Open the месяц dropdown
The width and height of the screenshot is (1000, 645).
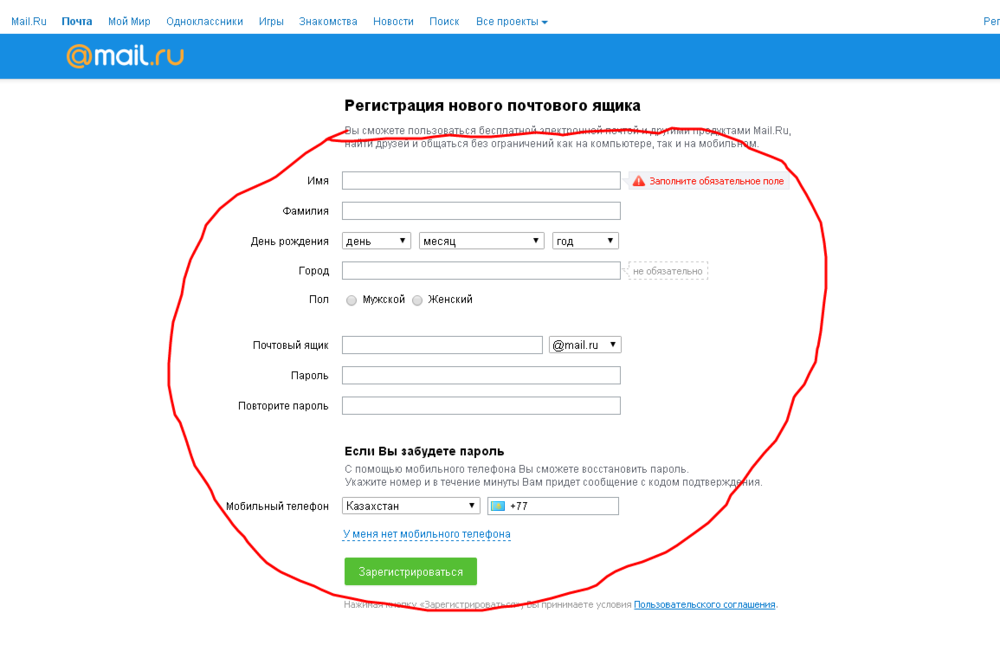click(x=482, y=241)
